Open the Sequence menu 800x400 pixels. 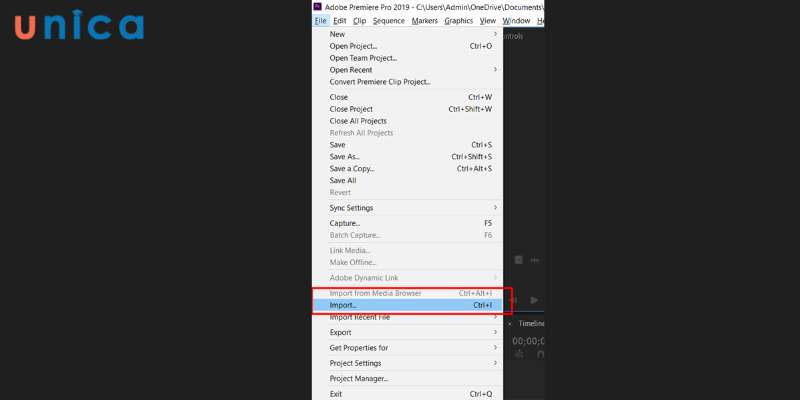tap(389, 21)
